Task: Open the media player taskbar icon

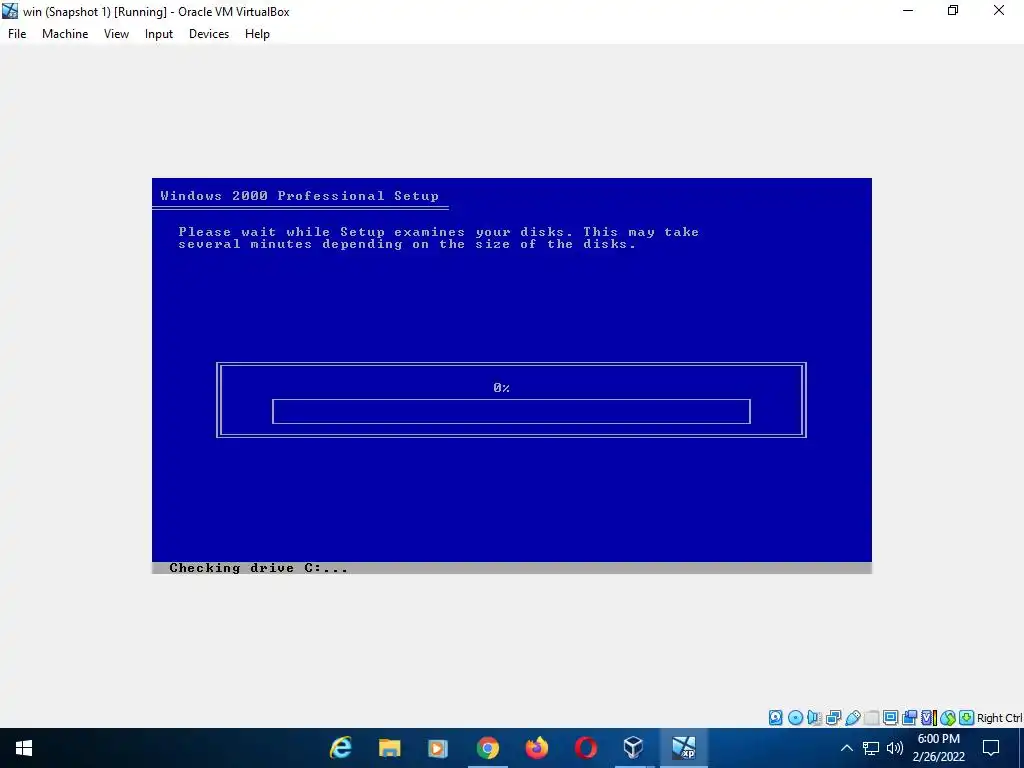Action: pos(438,748)
